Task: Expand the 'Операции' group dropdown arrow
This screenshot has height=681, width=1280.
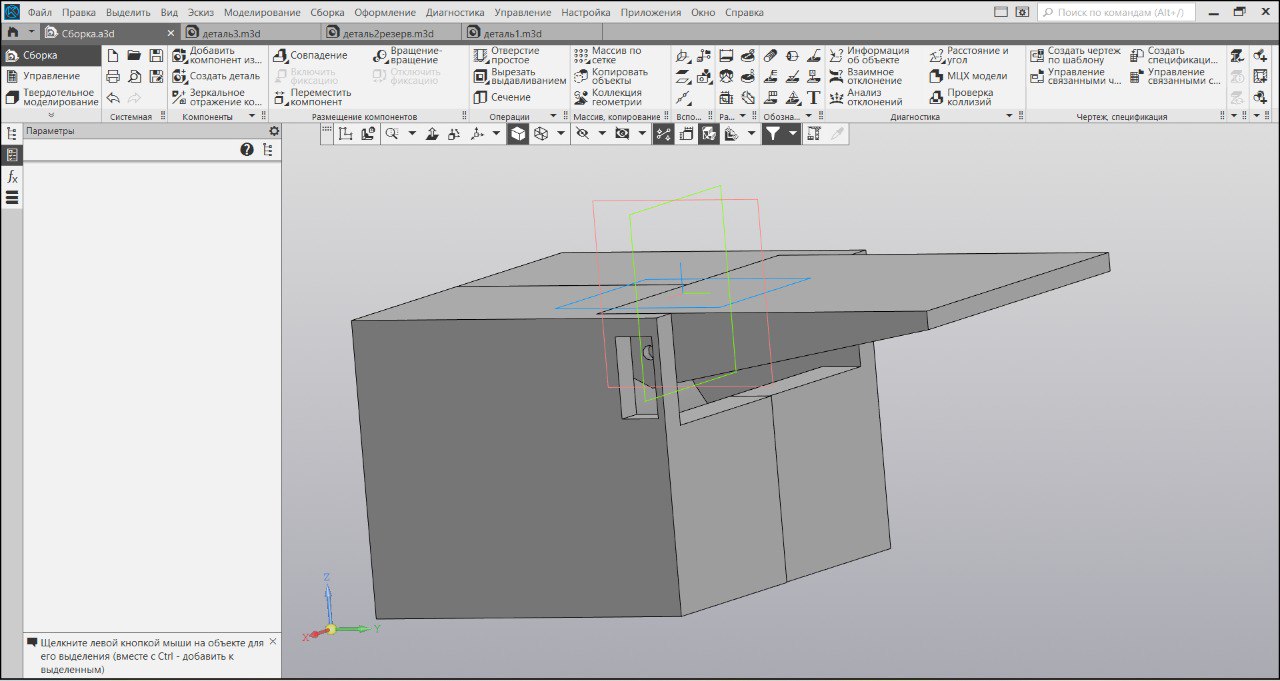Action: tap(552, 117)
